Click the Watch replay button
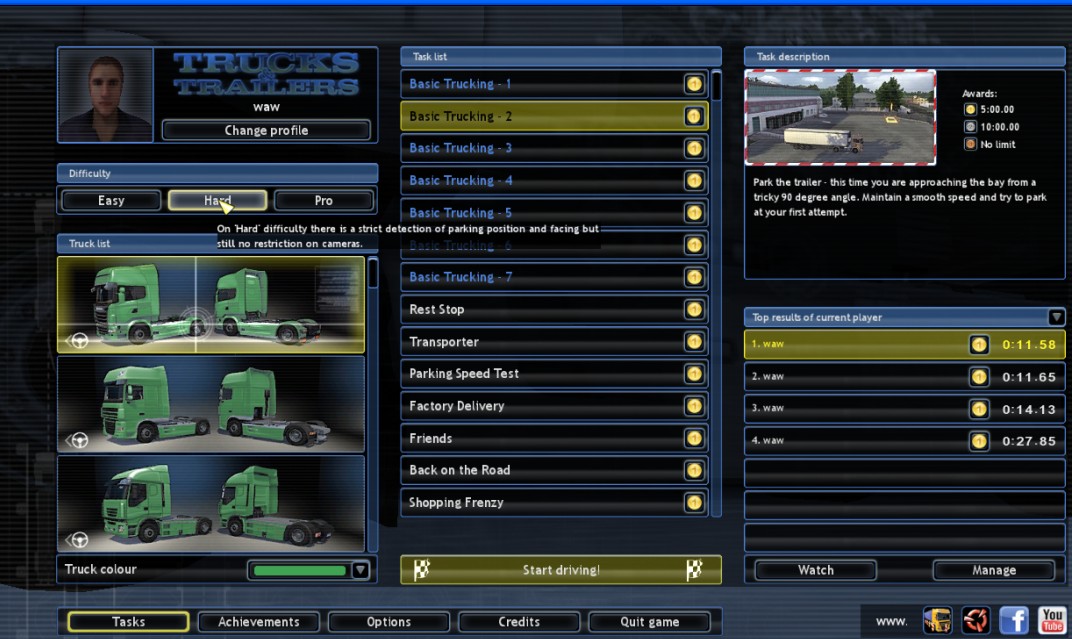 pos(816,570)
